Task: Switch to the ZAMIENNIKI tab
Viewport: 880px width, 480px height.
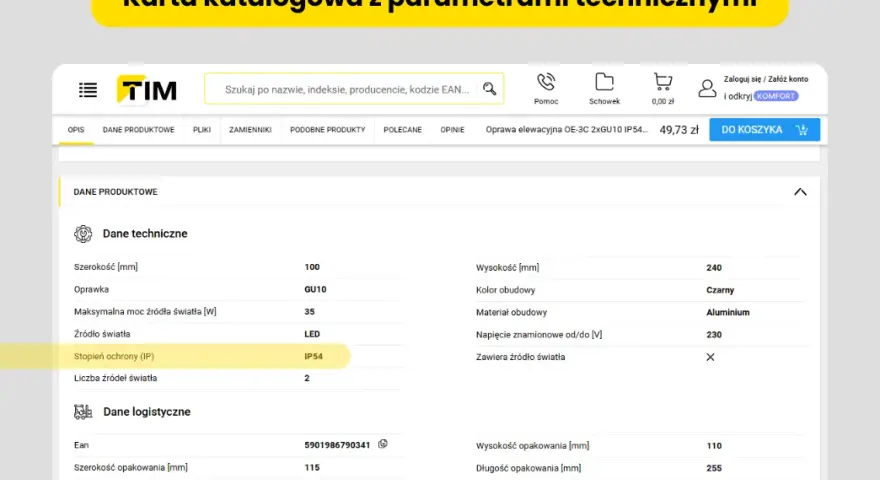Action: coord(250,130)
